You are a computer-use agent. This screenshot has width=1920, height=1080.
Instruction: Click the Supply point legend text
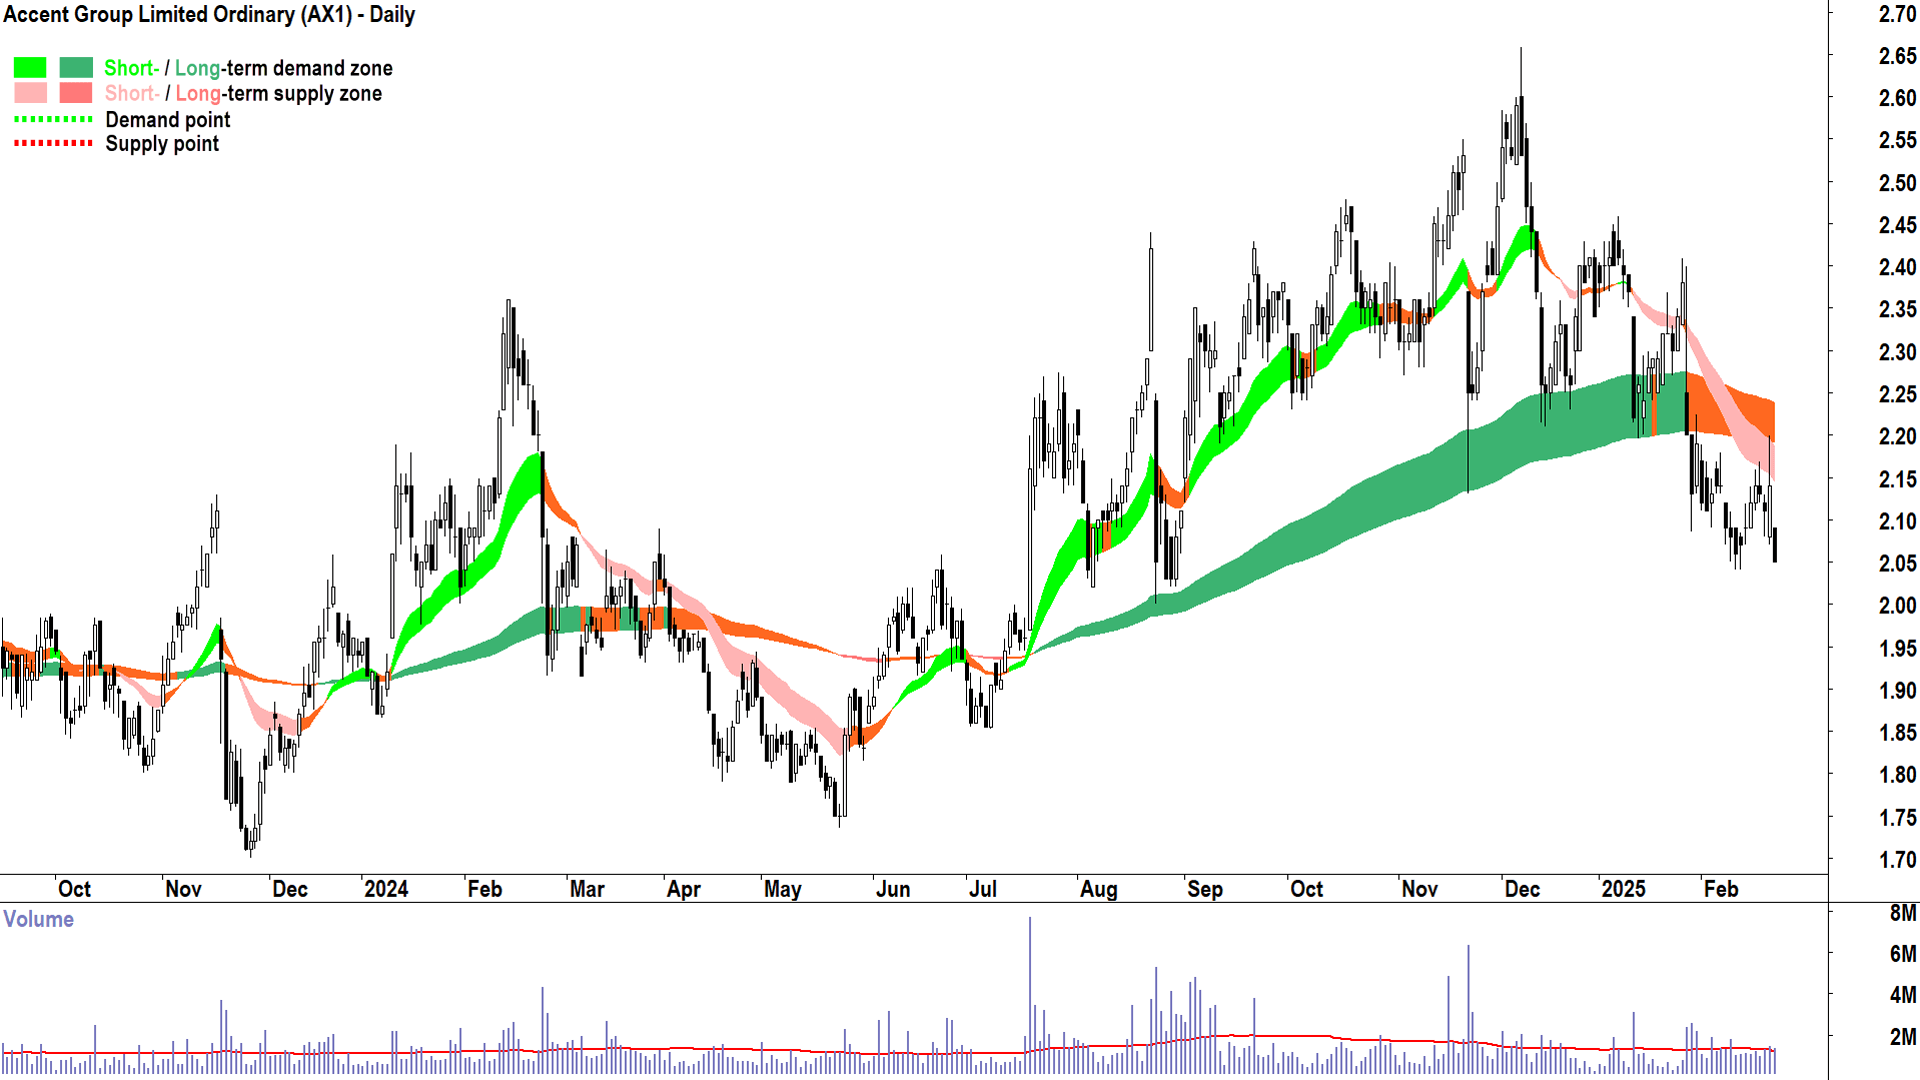click(162, 144)
